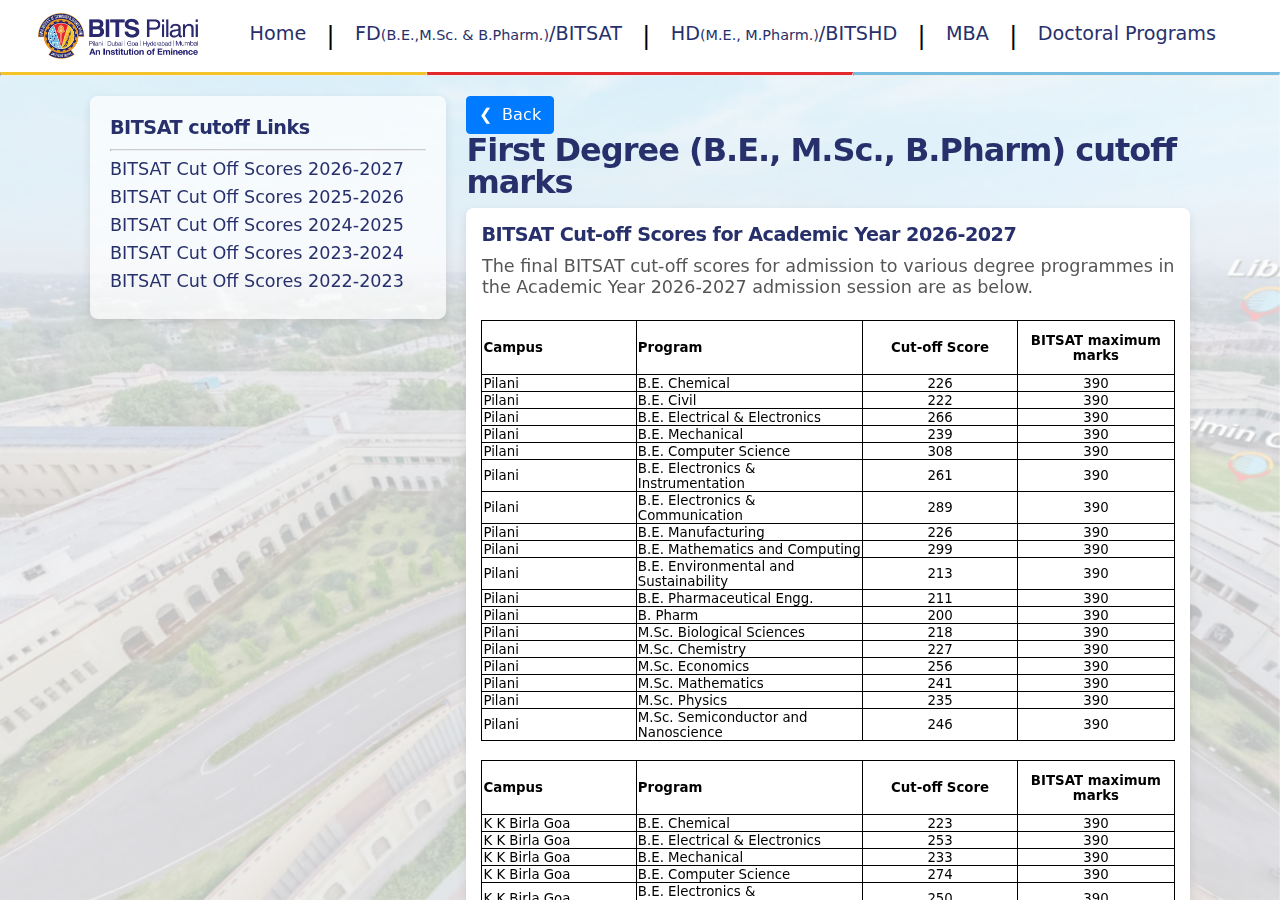The width and height of the screenshot is (1280, 900).
Task: Open FD (B.E., M.Sc. & B.Pharm.)/BITSAT menu
Action: tap(488, 34)
